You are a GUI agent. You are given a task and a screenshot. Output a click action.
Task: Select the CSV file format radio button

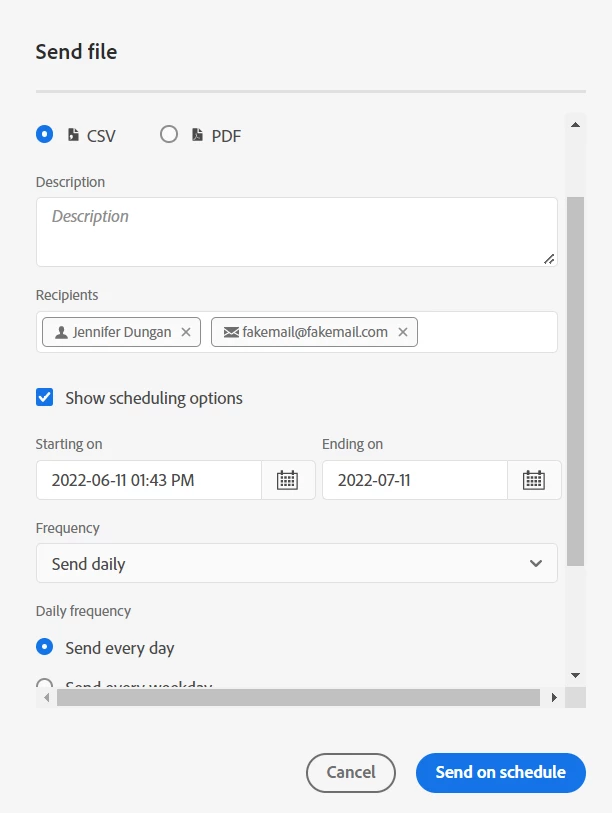pyautogui.click(x=45, y=134)
